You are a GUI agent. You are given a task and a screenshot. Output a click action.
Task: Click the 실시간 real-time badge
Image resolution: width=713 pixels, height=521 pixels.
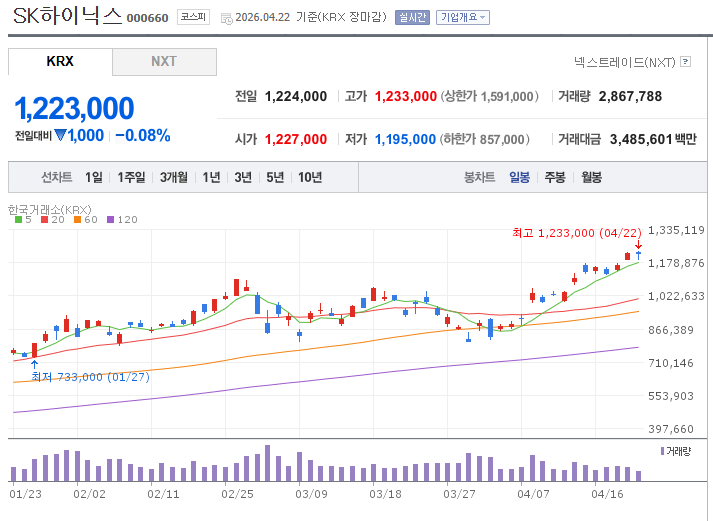tap(412, 17)
